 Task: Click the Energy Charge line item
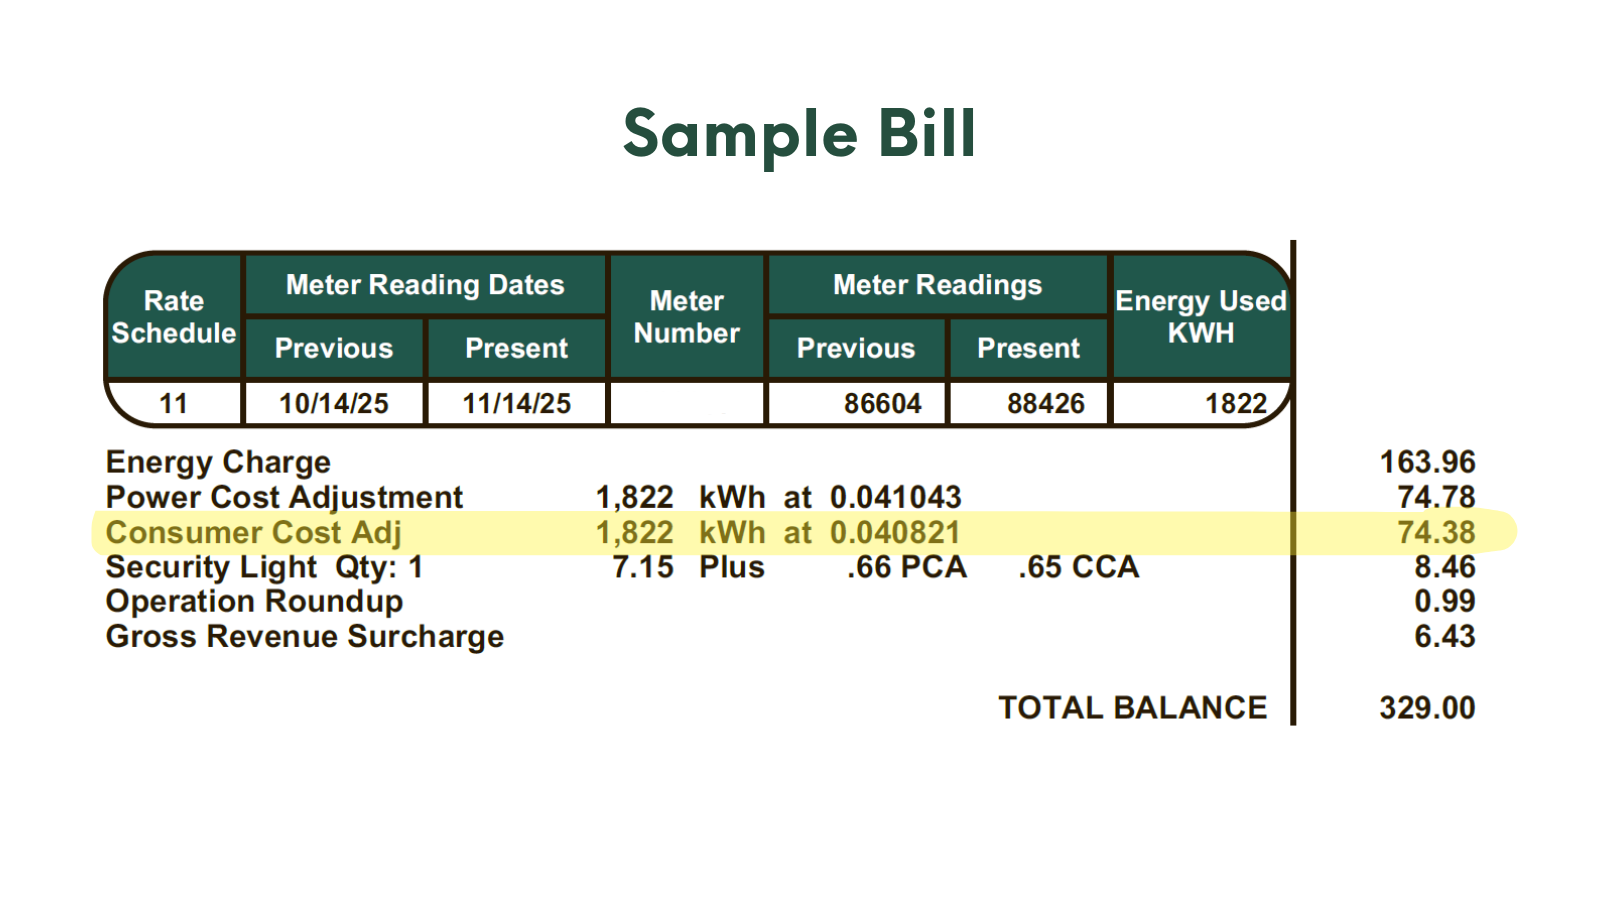pyautogui.click(x=218, y=462)
